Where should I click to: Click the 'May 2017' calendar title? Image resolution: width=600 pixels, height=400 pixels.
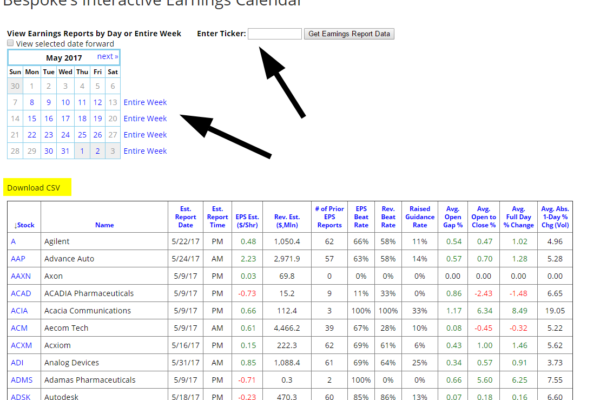(x=64, y=58)
